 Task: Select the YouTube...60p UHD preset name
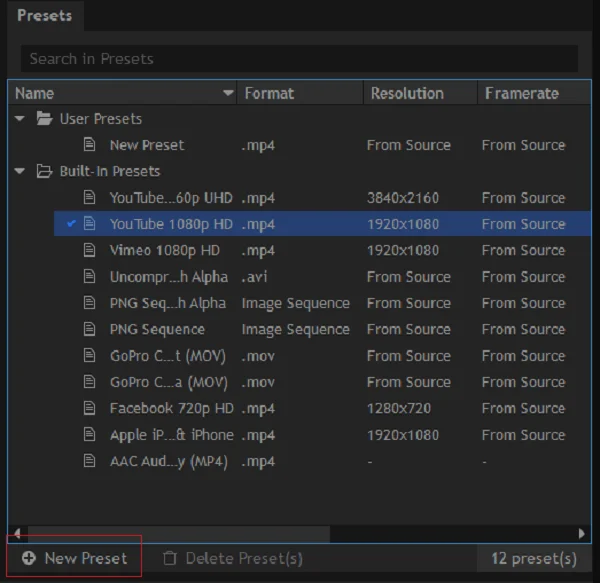coord(171,198)
